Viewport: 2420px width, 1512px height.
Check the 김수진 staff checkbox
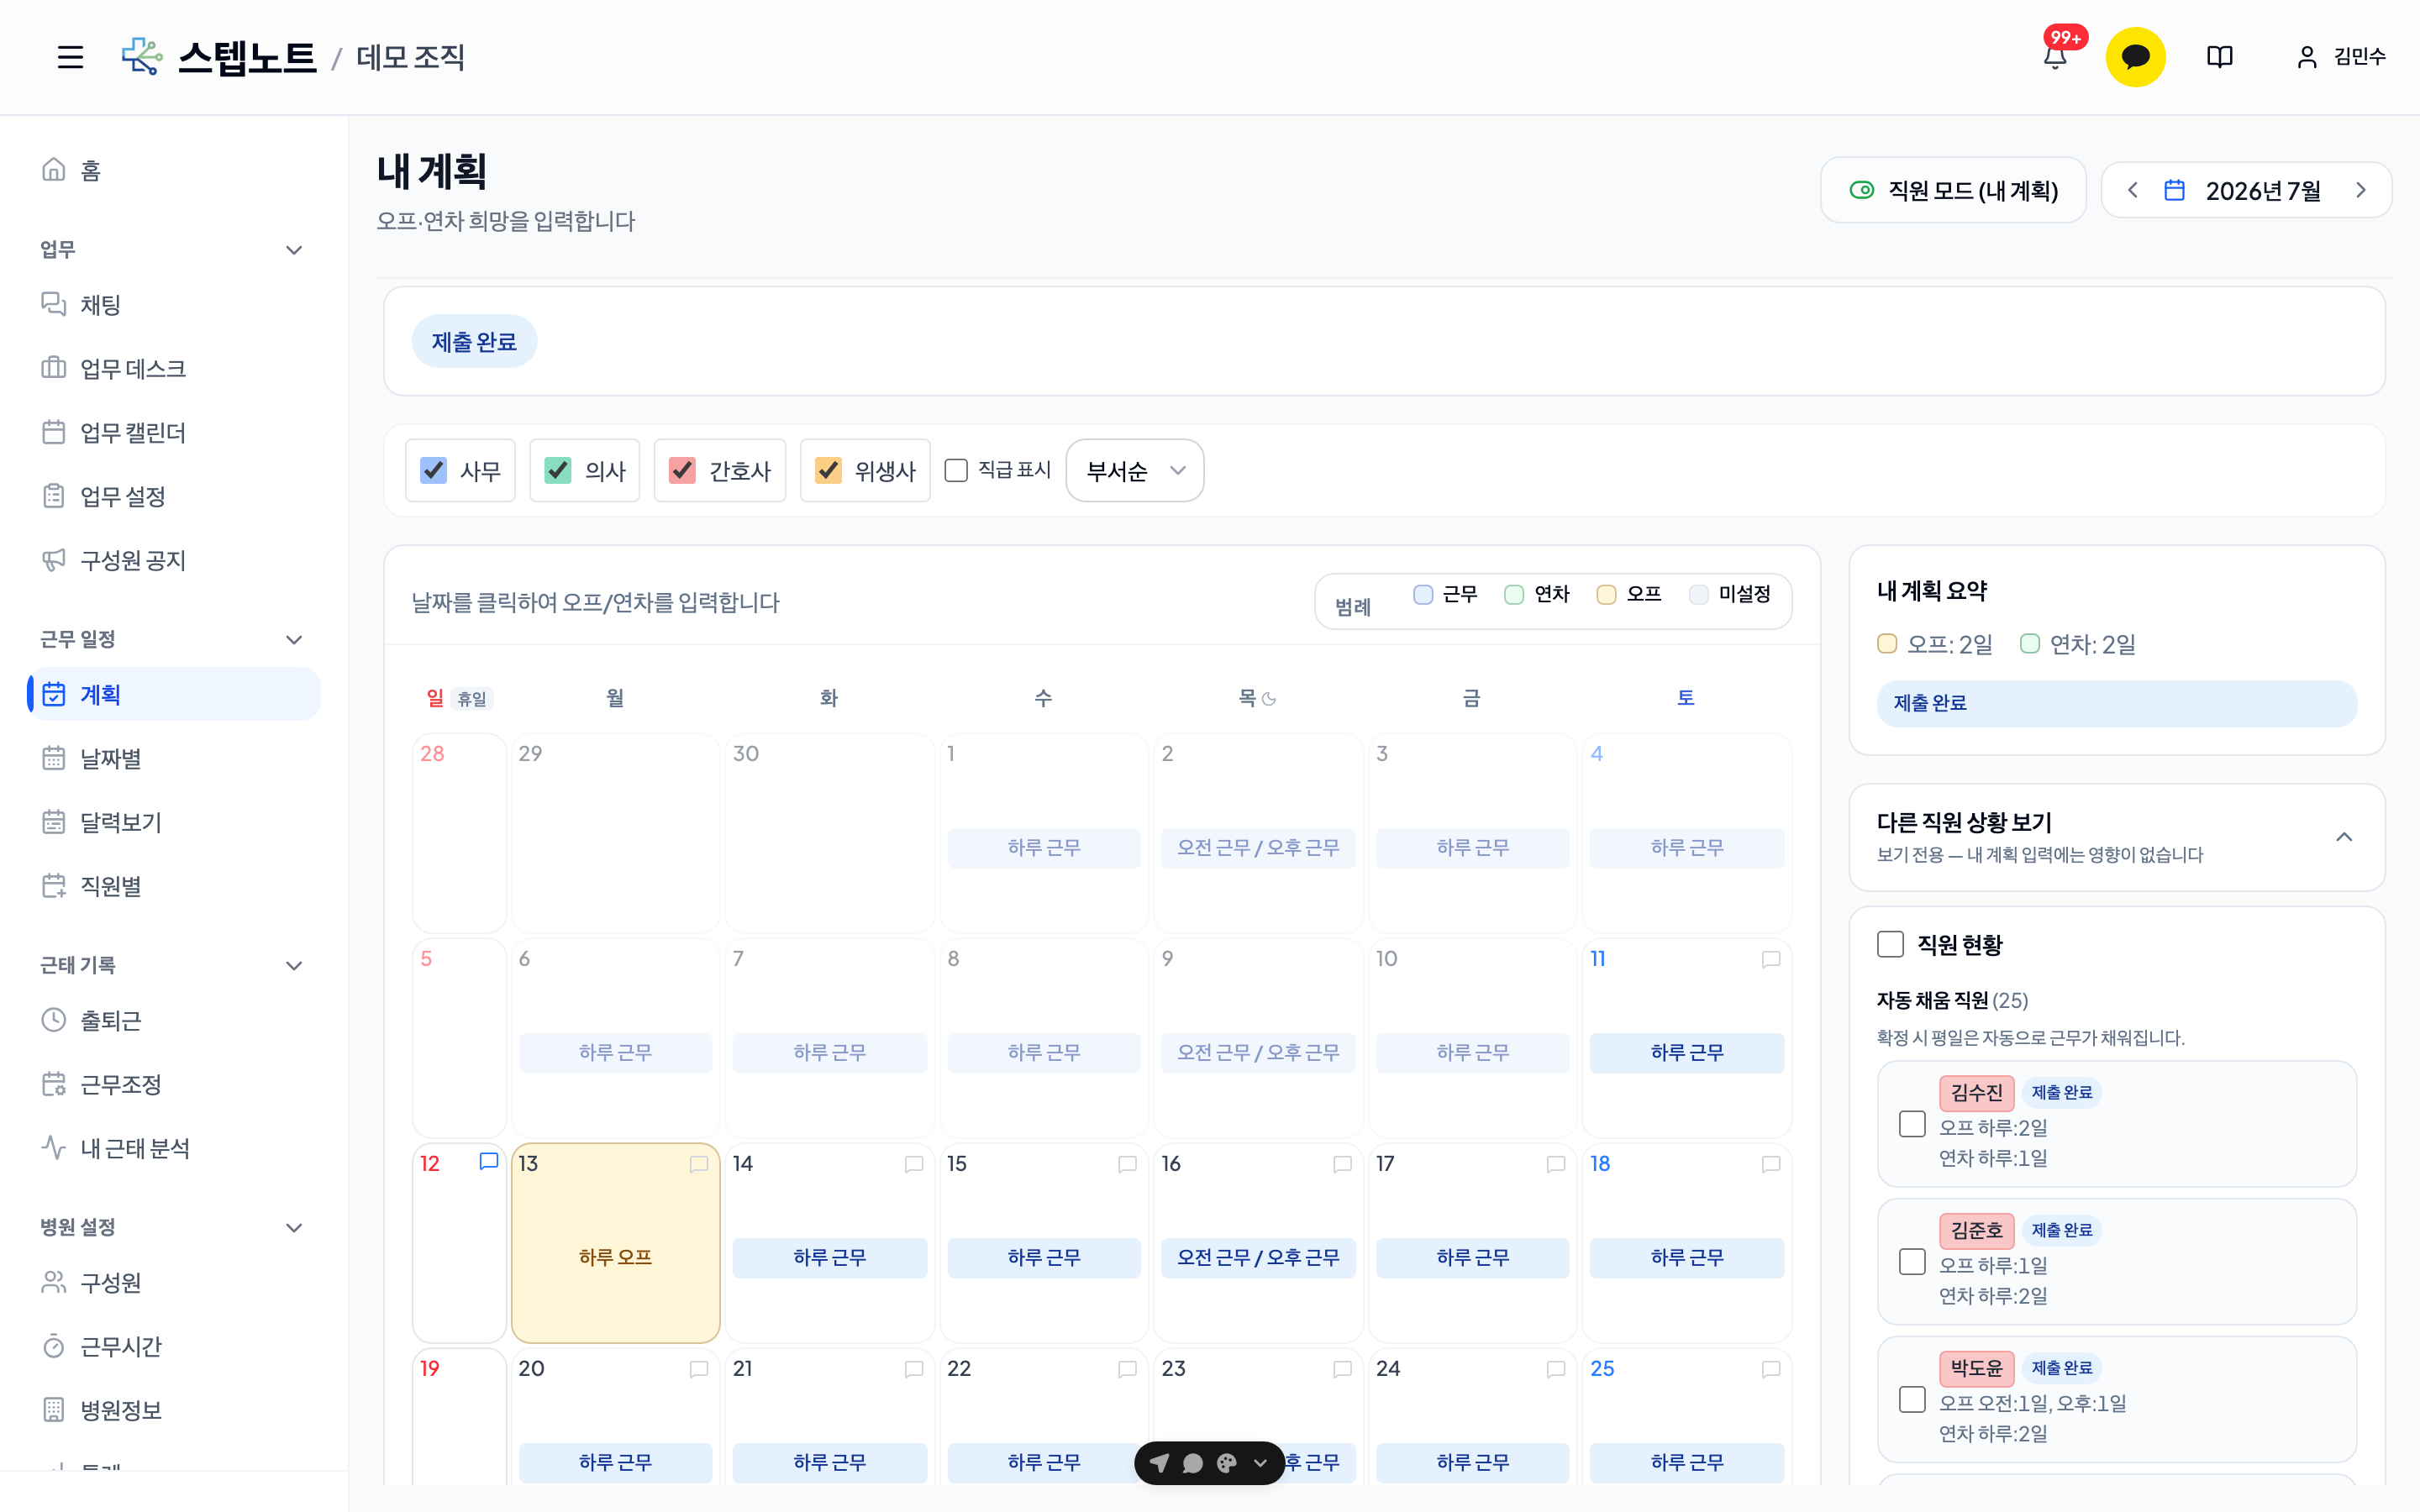pyautogui.click(x=1912, y=1124)
